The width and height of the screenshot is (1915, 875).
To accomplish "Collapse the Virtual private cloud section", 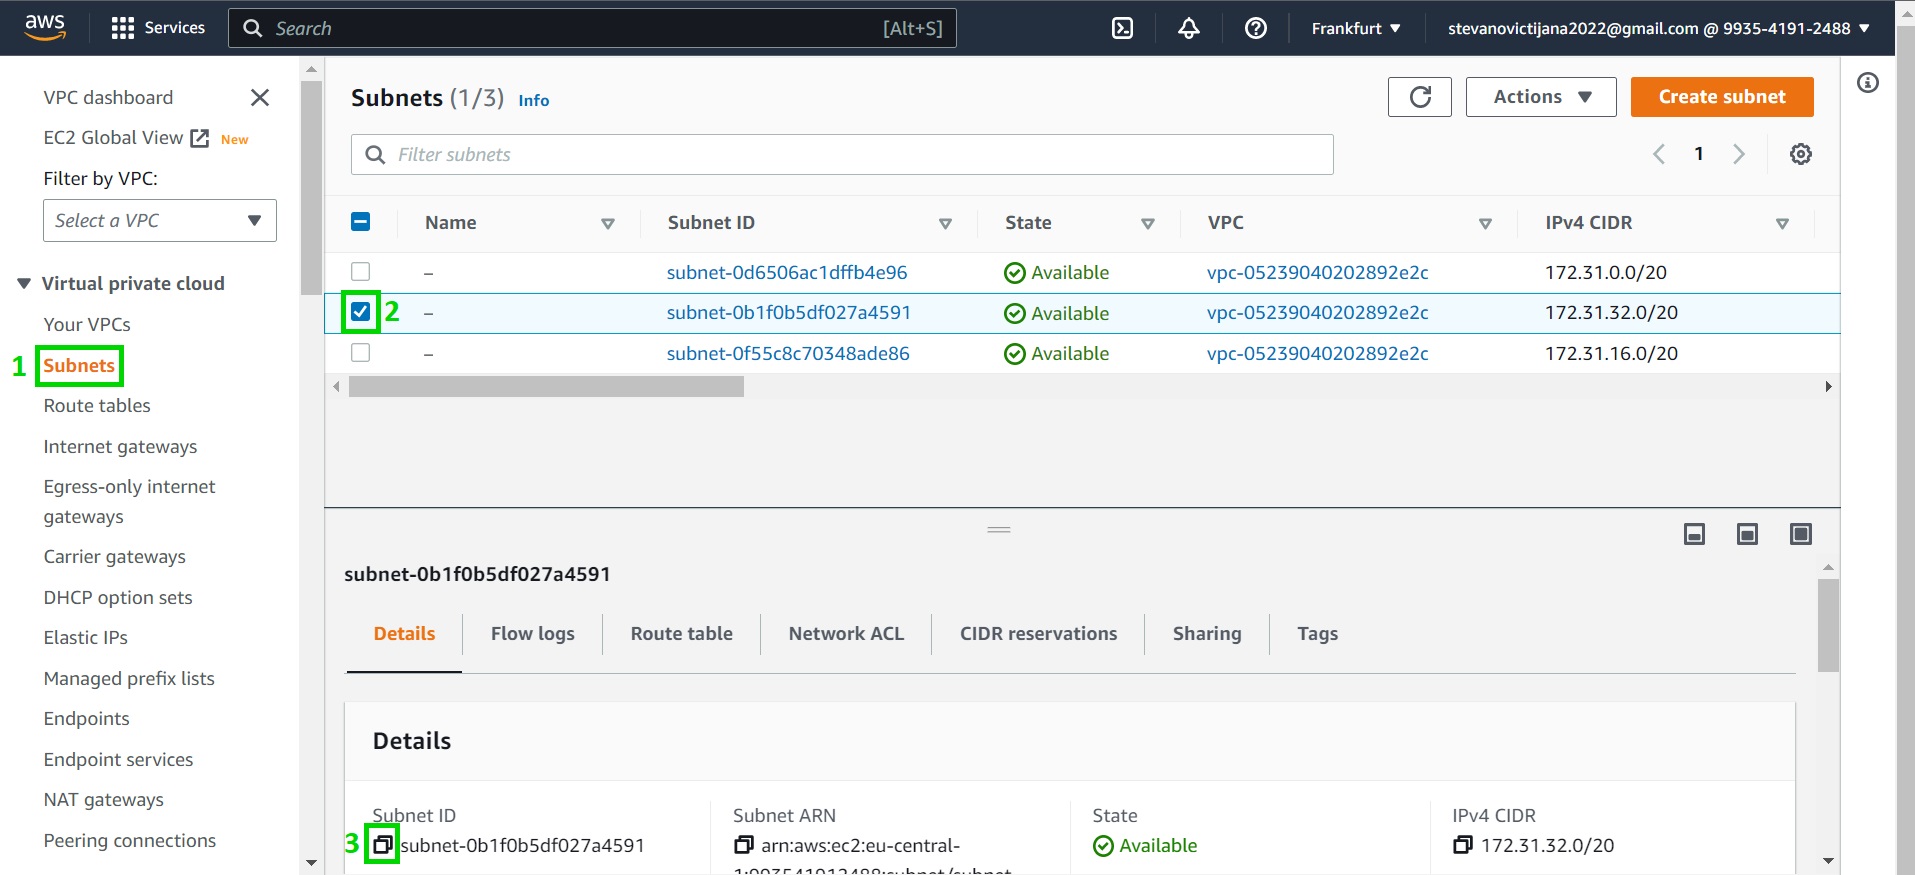I will [x=24, y=284].
